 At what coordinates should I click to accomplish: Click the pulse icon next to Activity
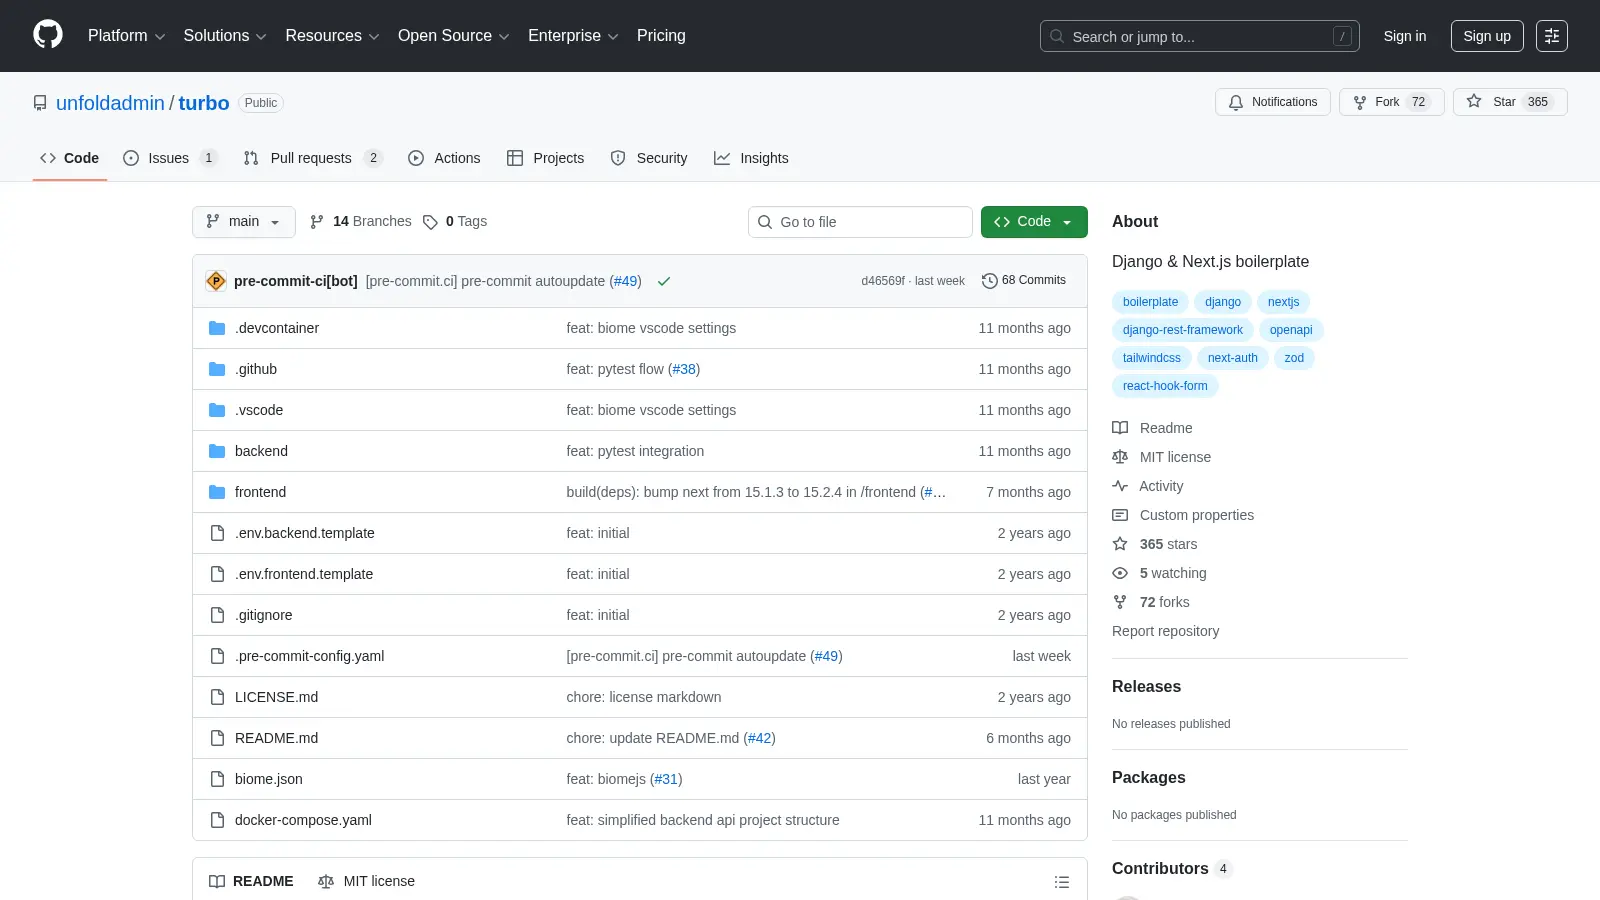pos(1120,486)
